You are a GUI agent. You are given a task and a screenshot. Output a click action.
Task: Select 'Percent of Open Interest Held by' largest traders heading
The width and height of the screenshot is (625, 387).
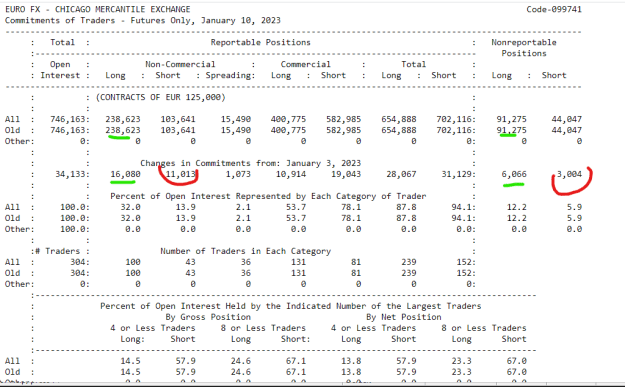click(x=291, y=306)
